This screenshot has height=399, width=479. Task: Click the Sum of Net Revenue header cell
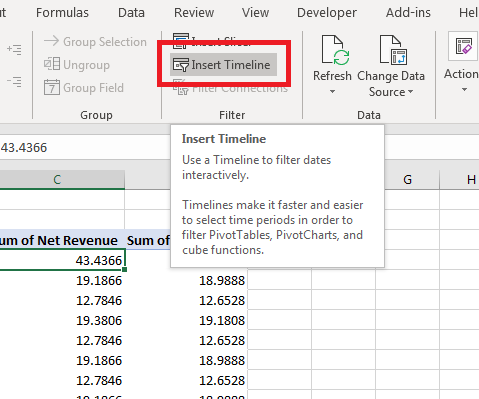pos(62,240)
